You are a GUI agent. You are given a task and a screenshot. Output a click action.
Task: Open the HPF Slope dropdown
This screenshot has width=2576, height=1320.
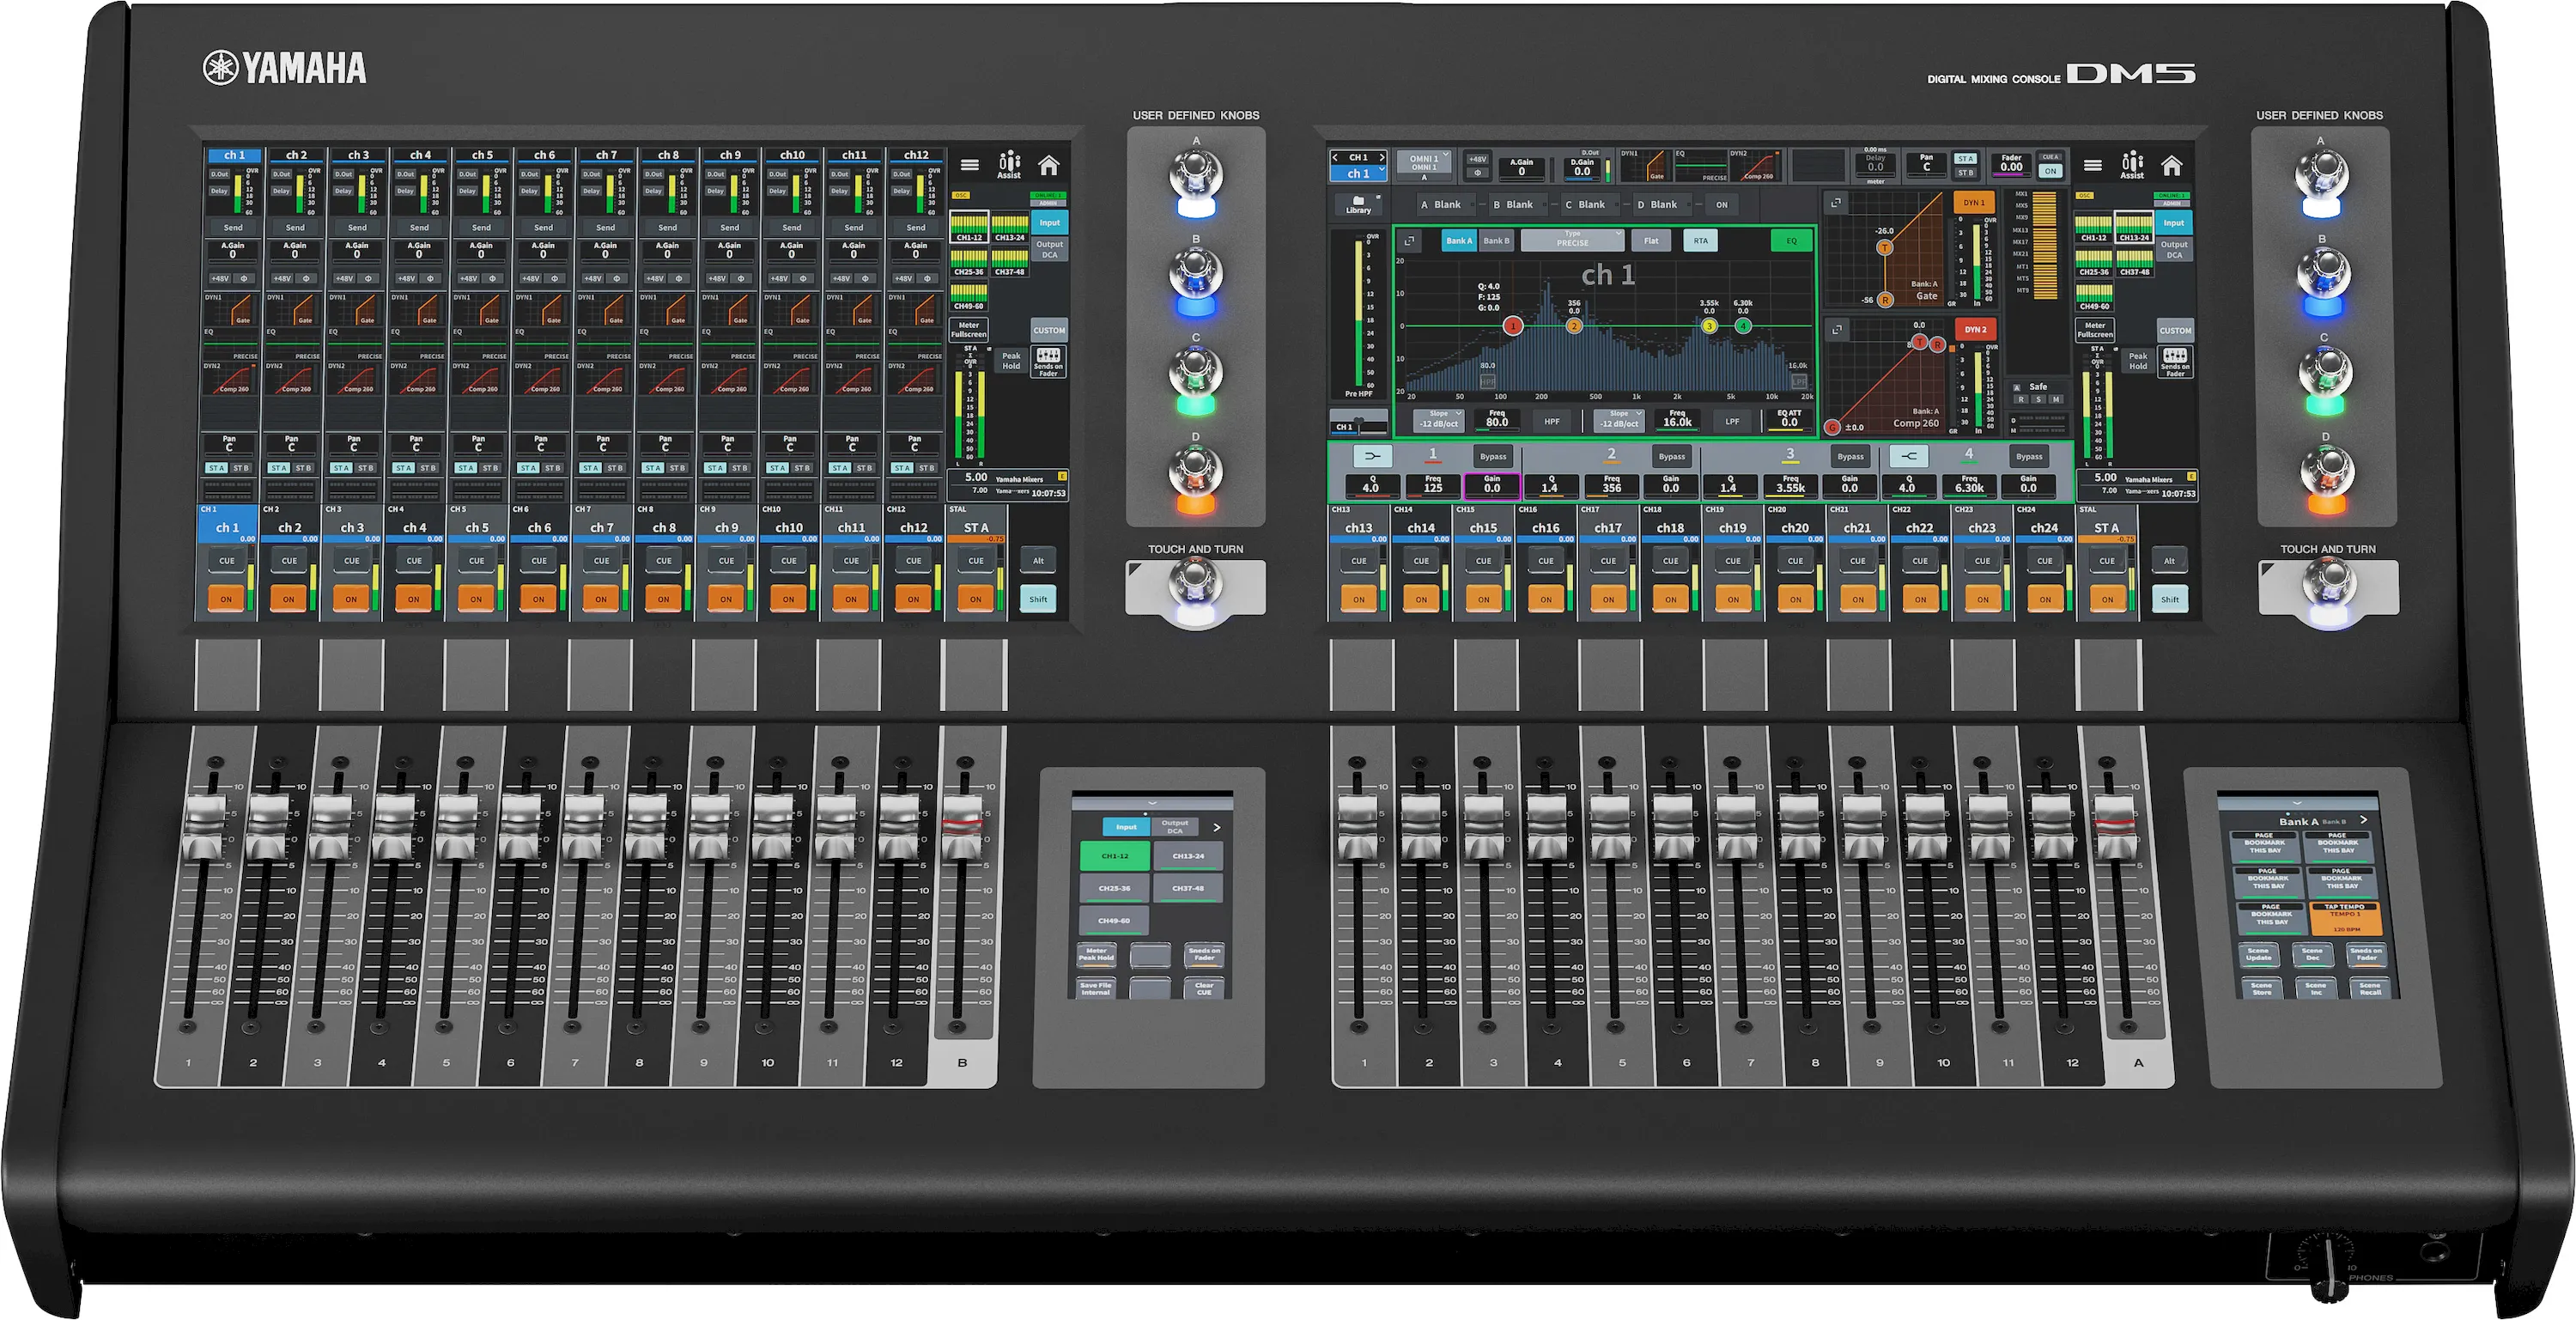pos(1438,420)
